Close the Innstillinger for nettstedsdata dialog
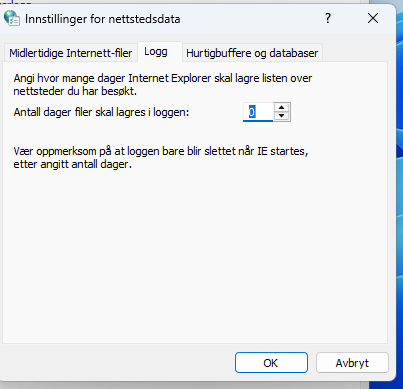The image size is (403, 389). (x=373, y=18)
